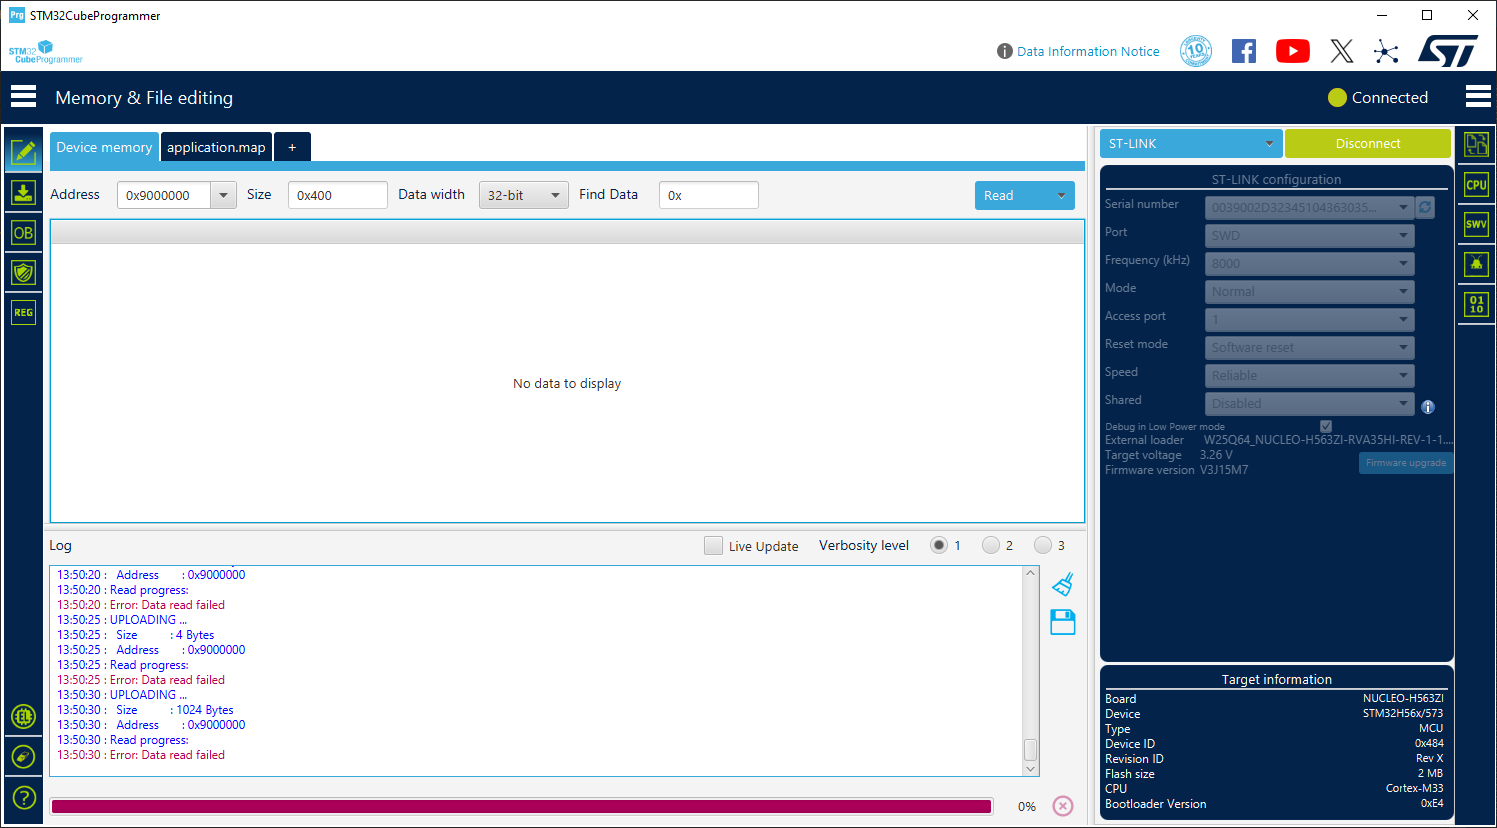Open the OB option bytes panel

coord(22,232)
